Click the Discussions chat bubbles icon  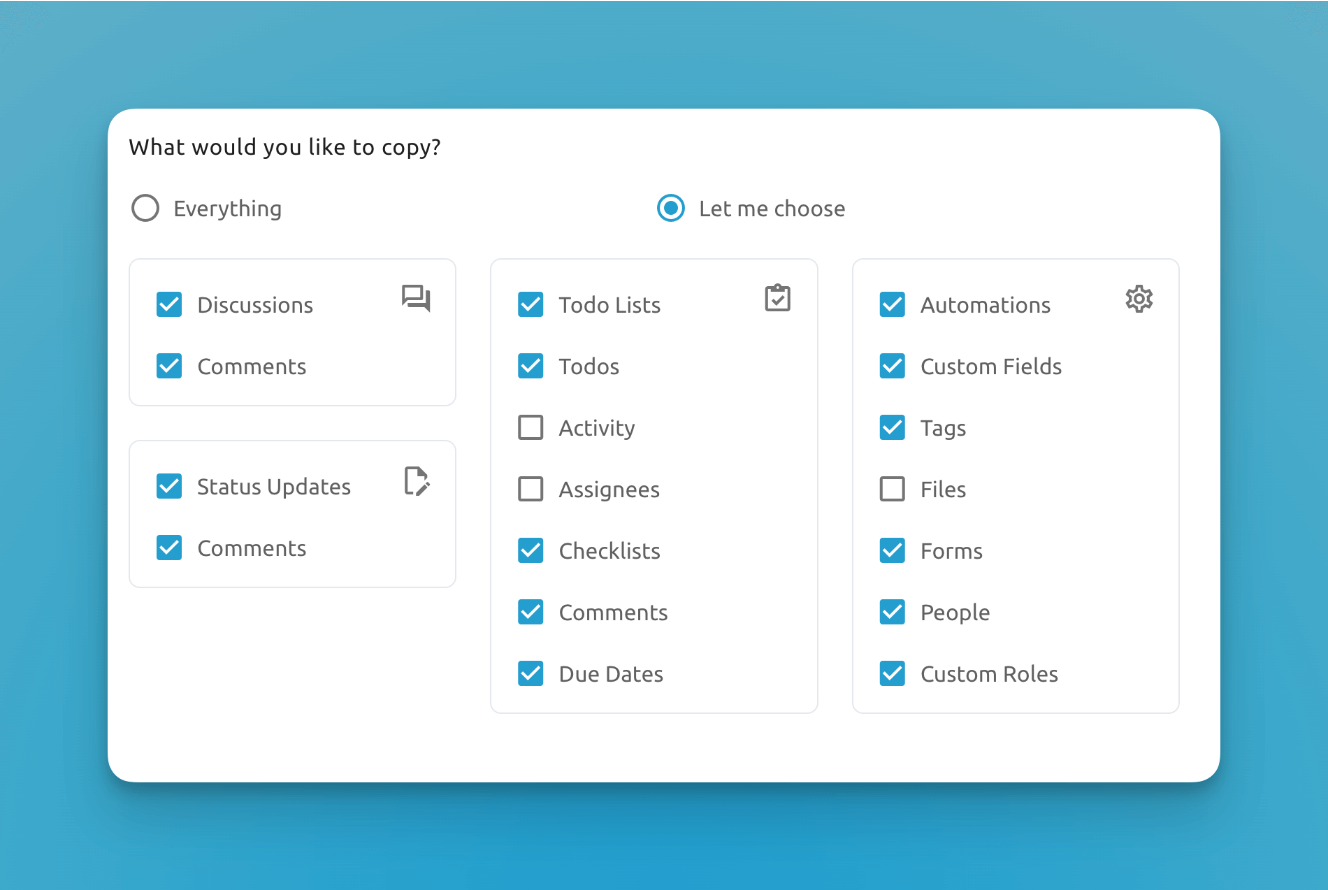(416, 298)
